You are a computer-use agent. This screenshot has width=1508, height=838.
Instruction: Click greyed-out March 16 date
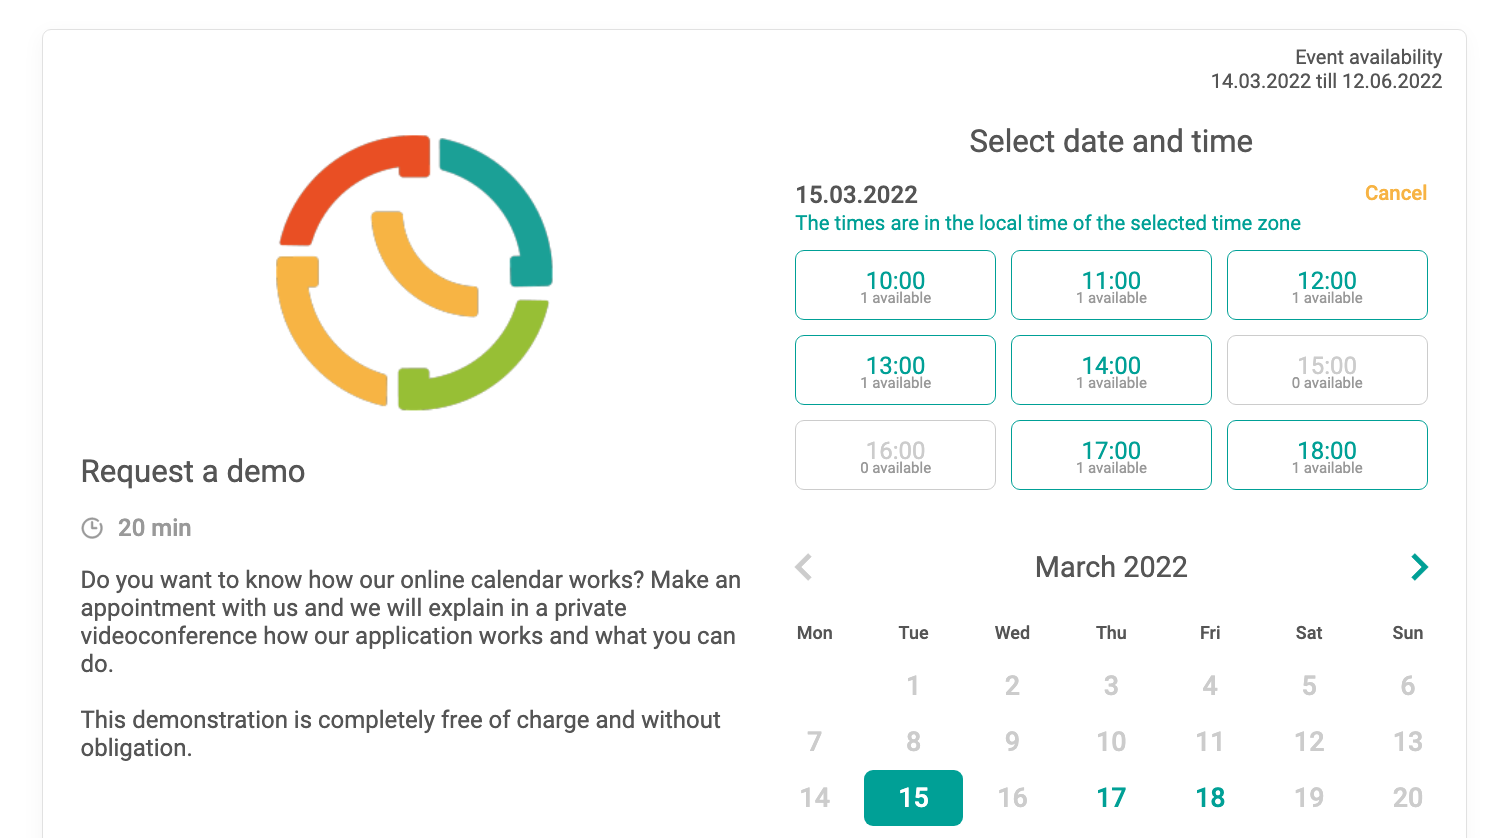[1012, 797]
